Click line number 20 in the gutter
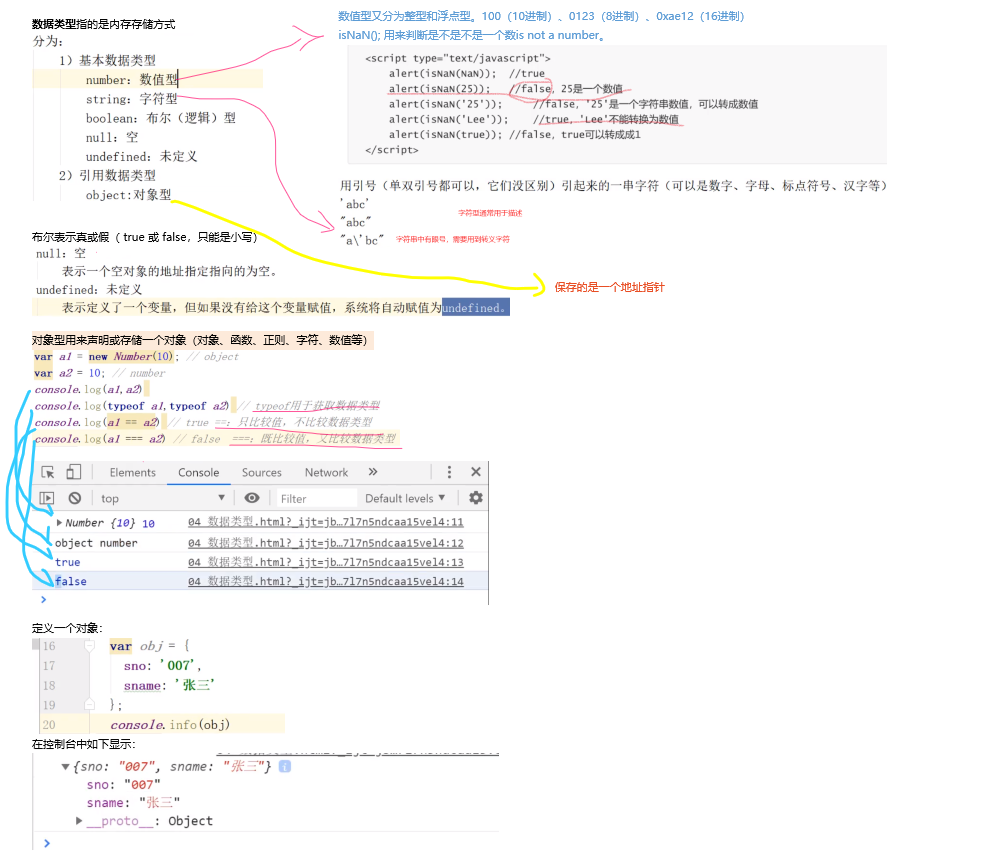Viewport: 996px width, 858px height. click(49, 724)
